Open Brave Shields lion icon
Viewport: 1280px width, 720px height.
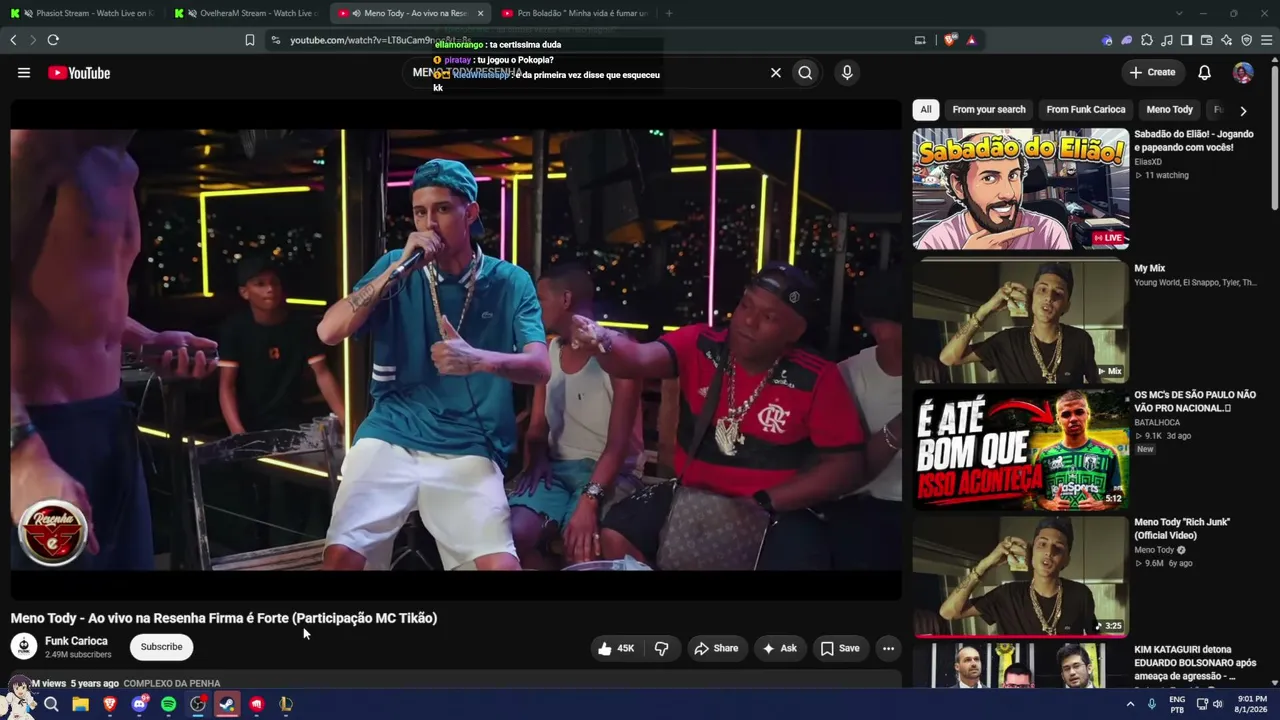point(949,40)
